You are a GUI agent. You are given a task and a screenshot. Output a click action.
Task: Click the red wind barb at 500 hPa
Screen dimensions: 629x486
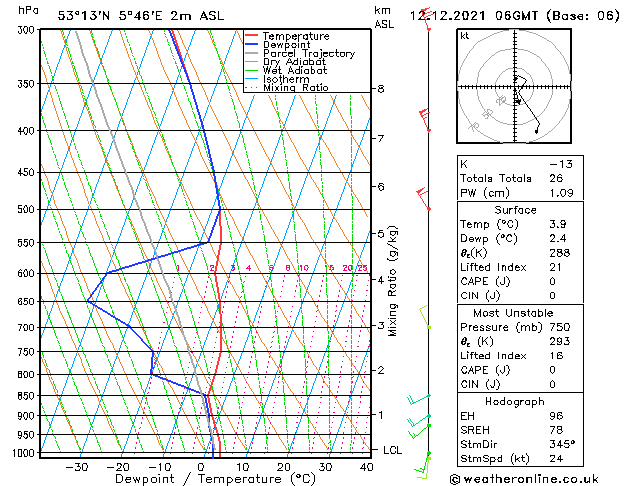(424, 198)
